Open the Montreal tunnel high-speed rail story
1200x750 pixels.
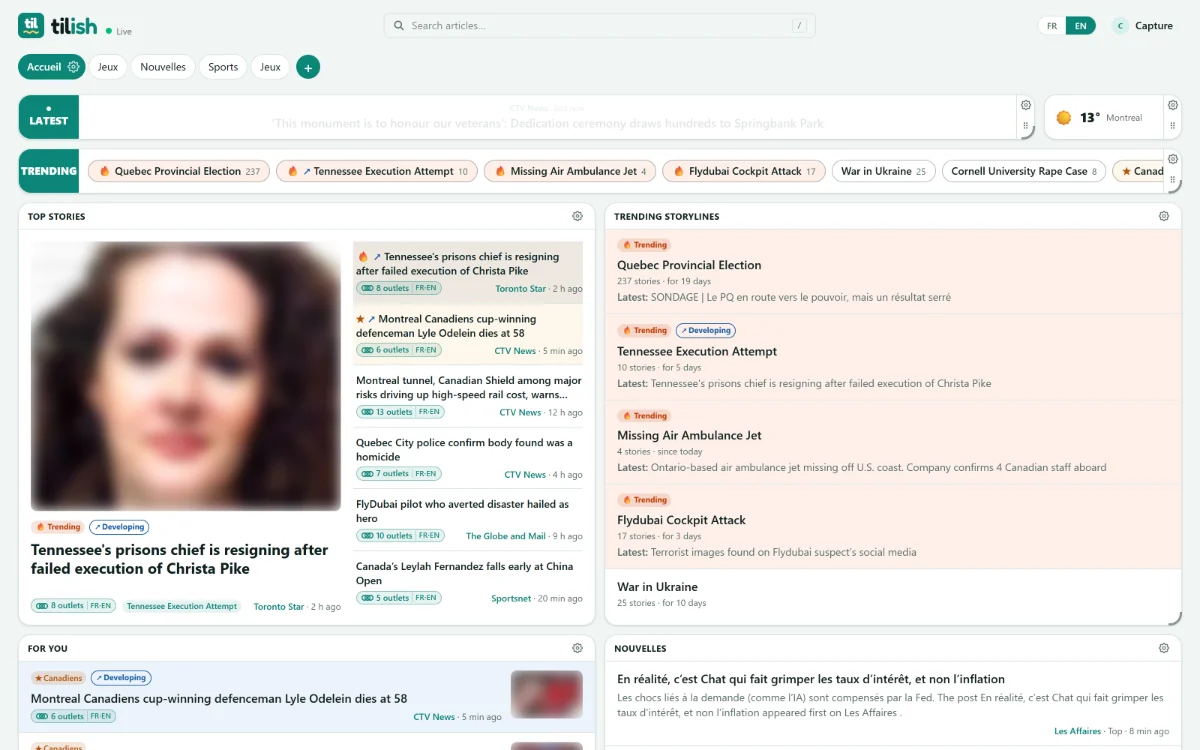[469, 388]
